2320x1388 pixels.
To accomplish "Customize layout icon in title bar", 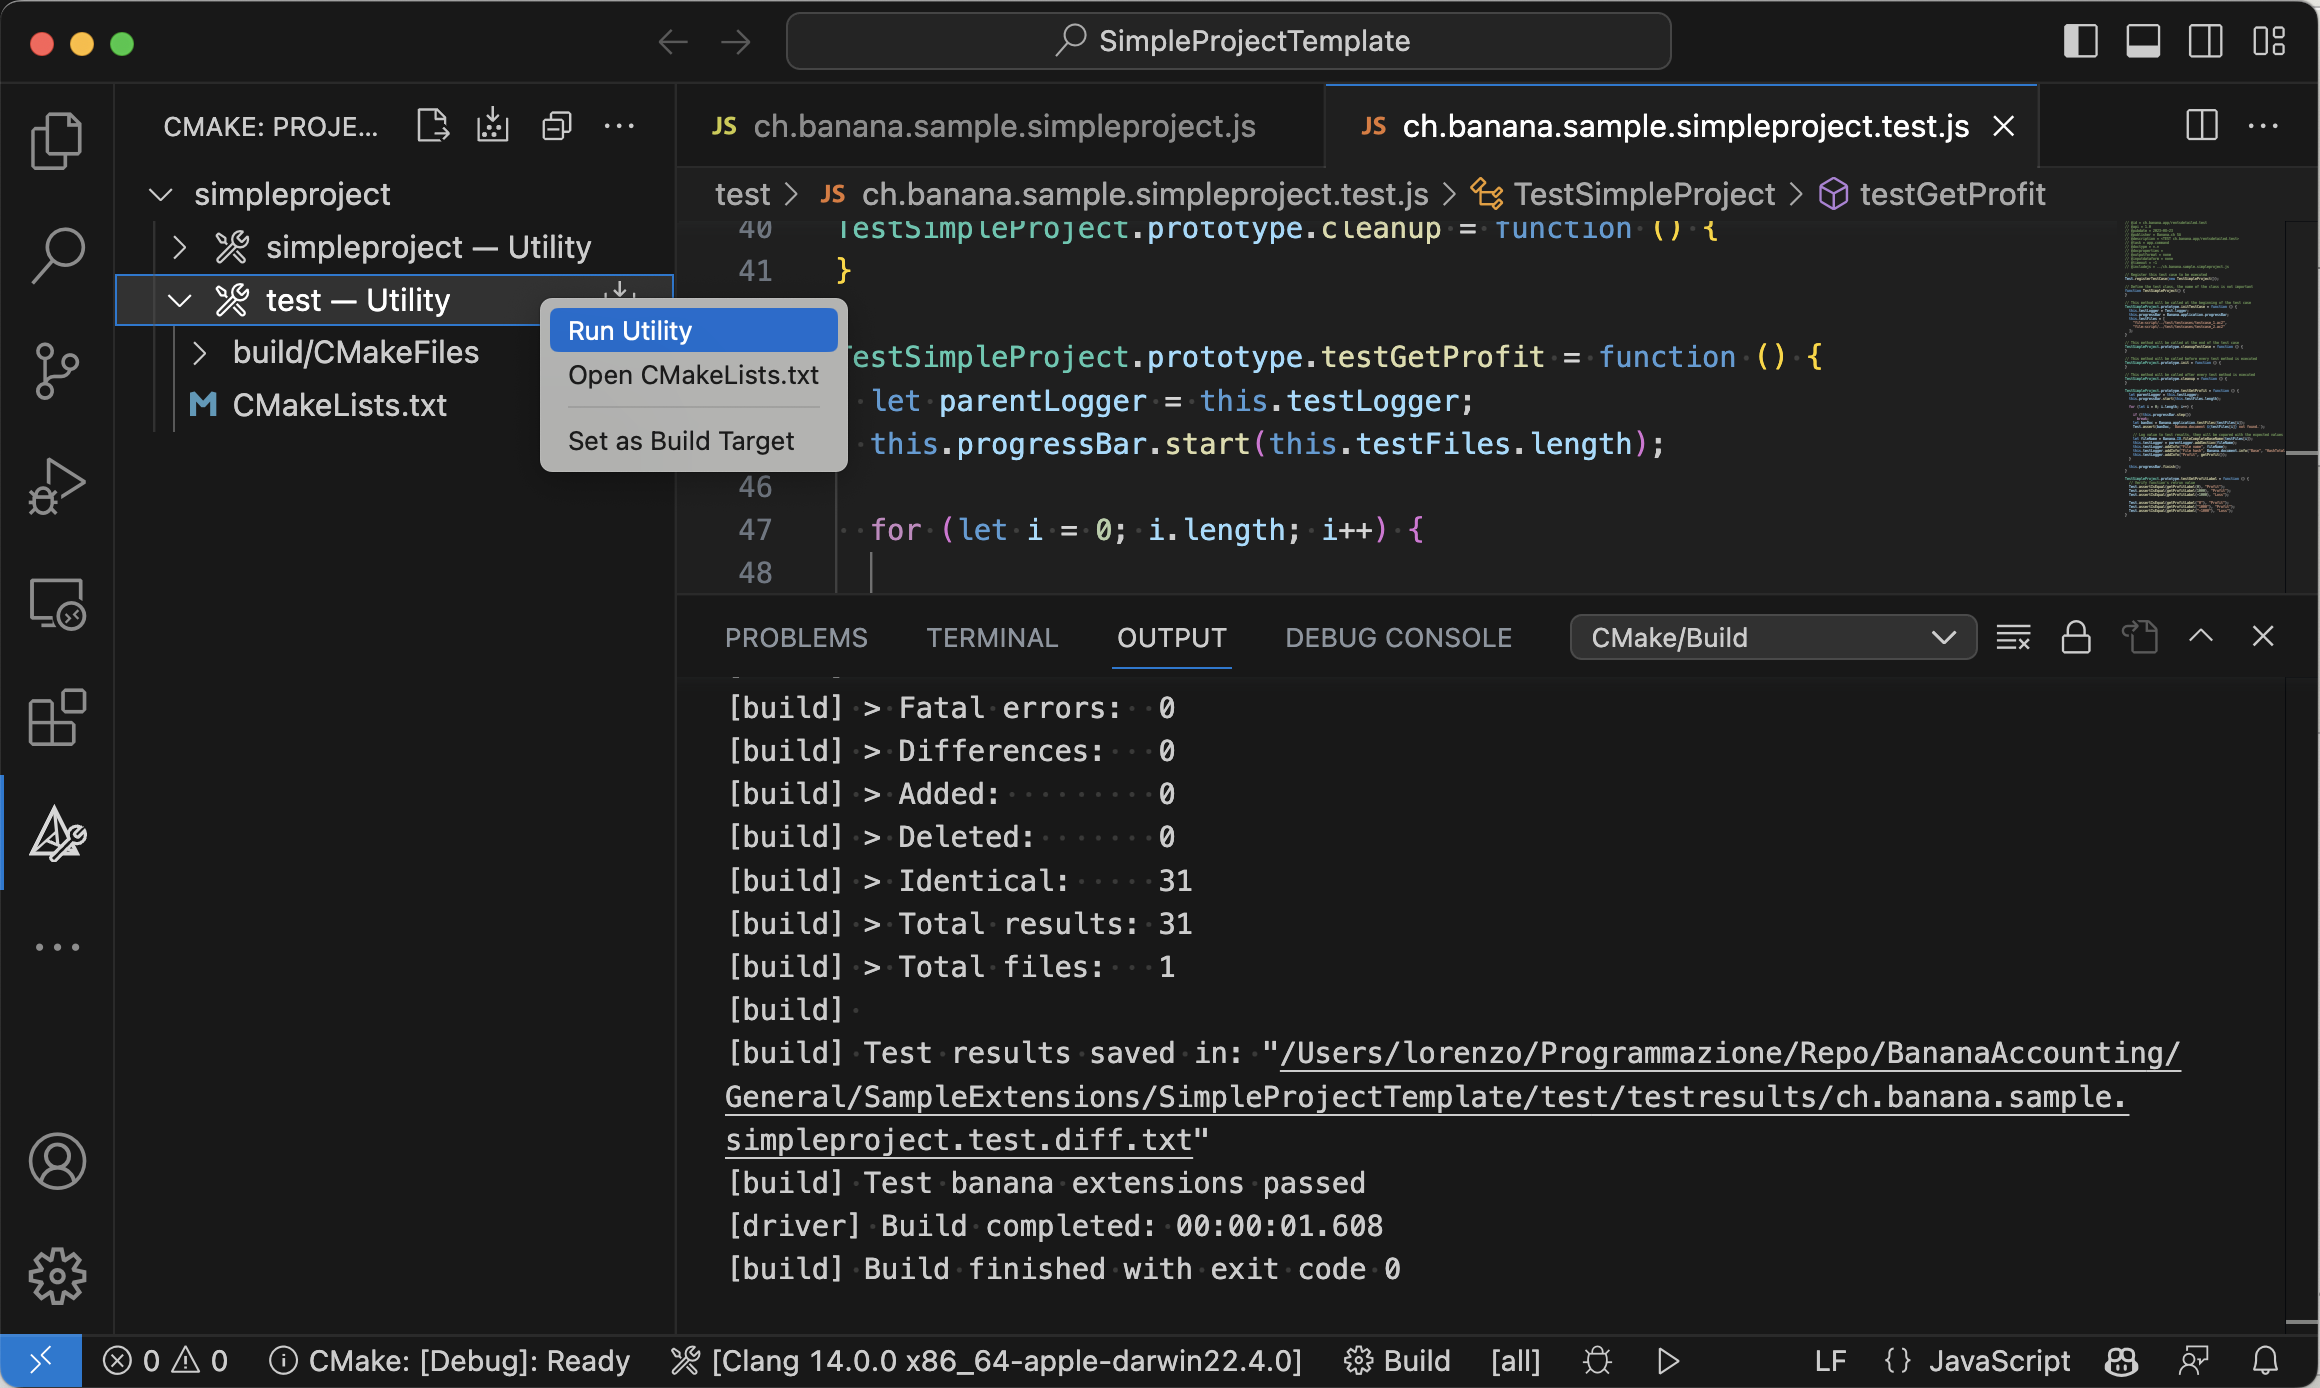I will 2269,42.
